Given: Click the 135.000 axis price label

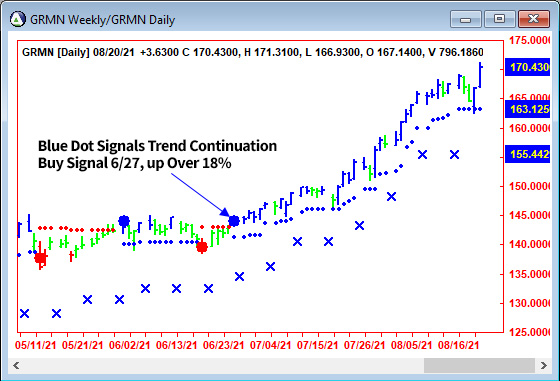Looking at the screenshot, I should (x=529, y=274).
